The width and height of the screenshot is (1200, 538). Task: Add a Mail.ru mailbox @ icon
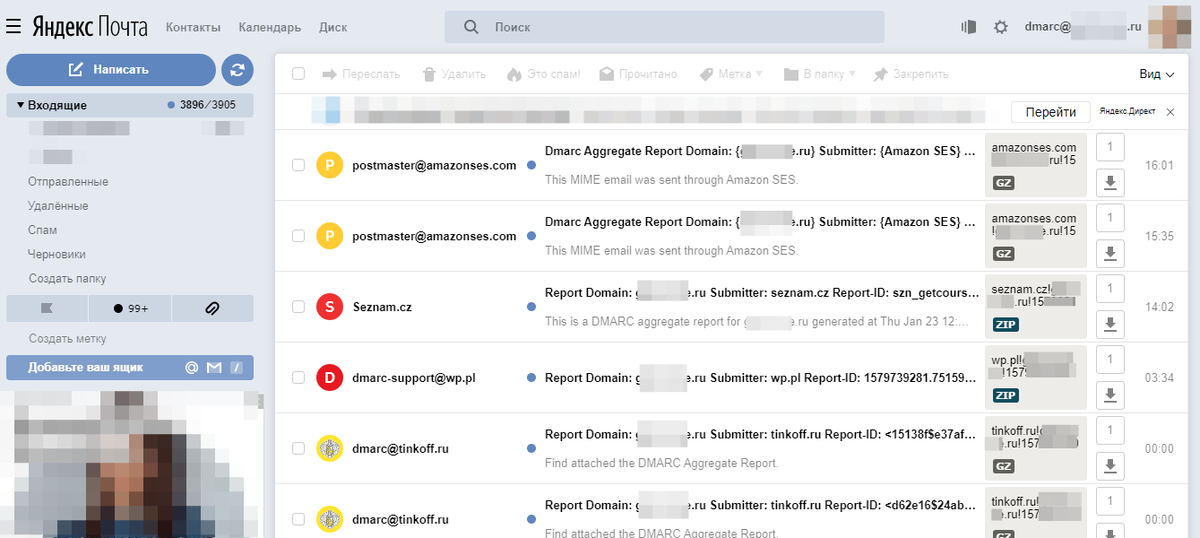tap(192, 367)
